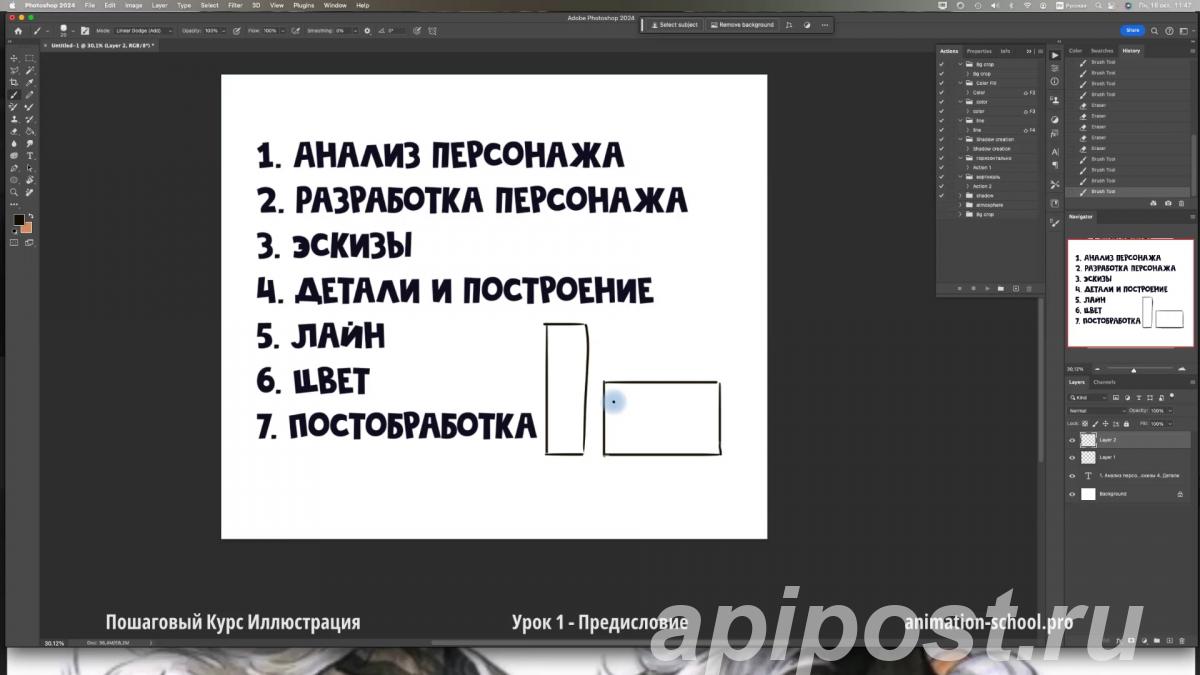Select the Clone Stamp tool

[14, 119]
